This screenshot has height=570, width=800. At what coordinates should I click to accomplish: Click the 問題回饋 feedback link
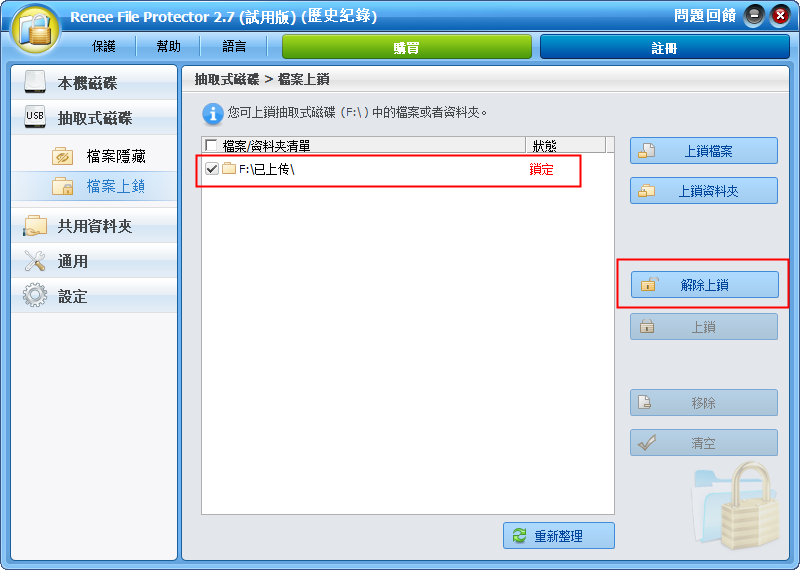coord(705,16)
